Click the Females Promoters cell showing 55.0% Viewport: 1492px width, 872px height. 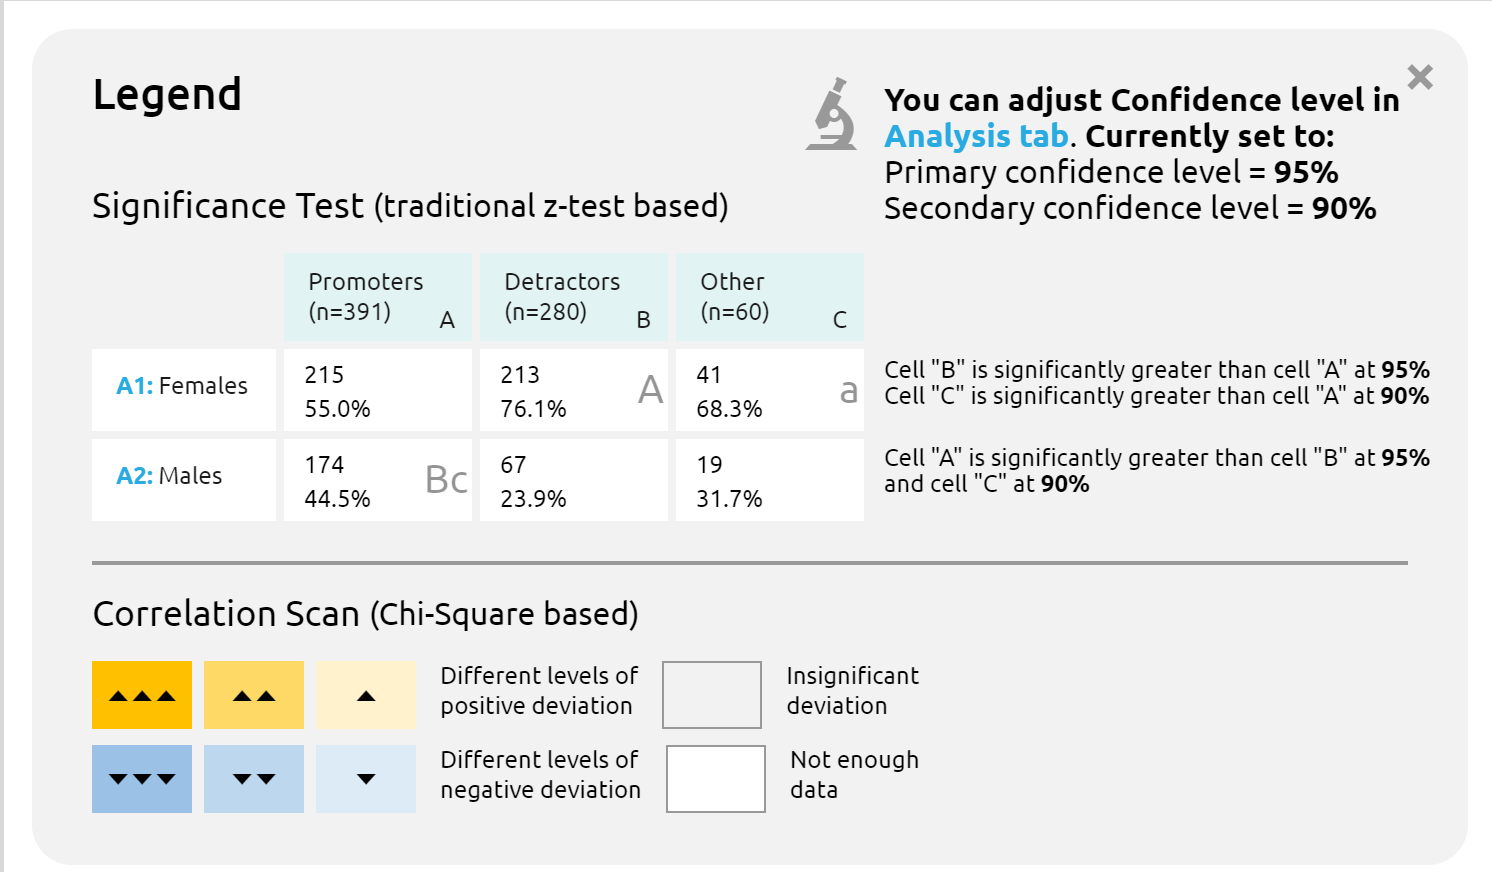tap(378, 391)
